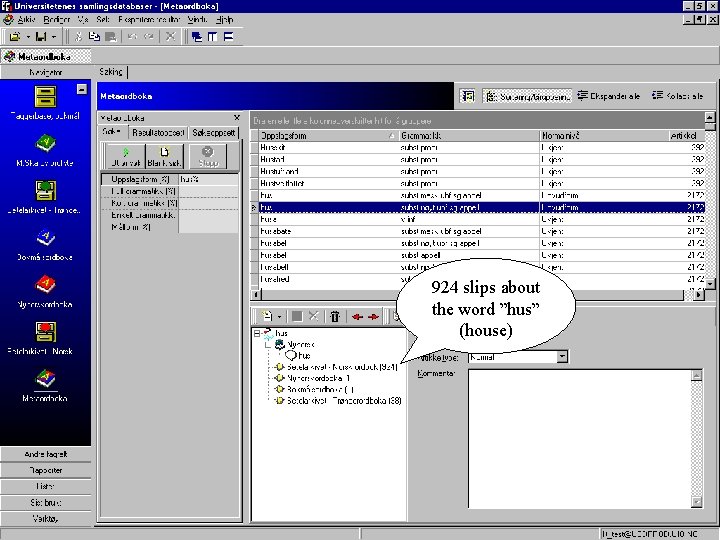This screenshot has width=720, height=540.
Task: Open the Navigator panel header
Action: coord(45,72)
